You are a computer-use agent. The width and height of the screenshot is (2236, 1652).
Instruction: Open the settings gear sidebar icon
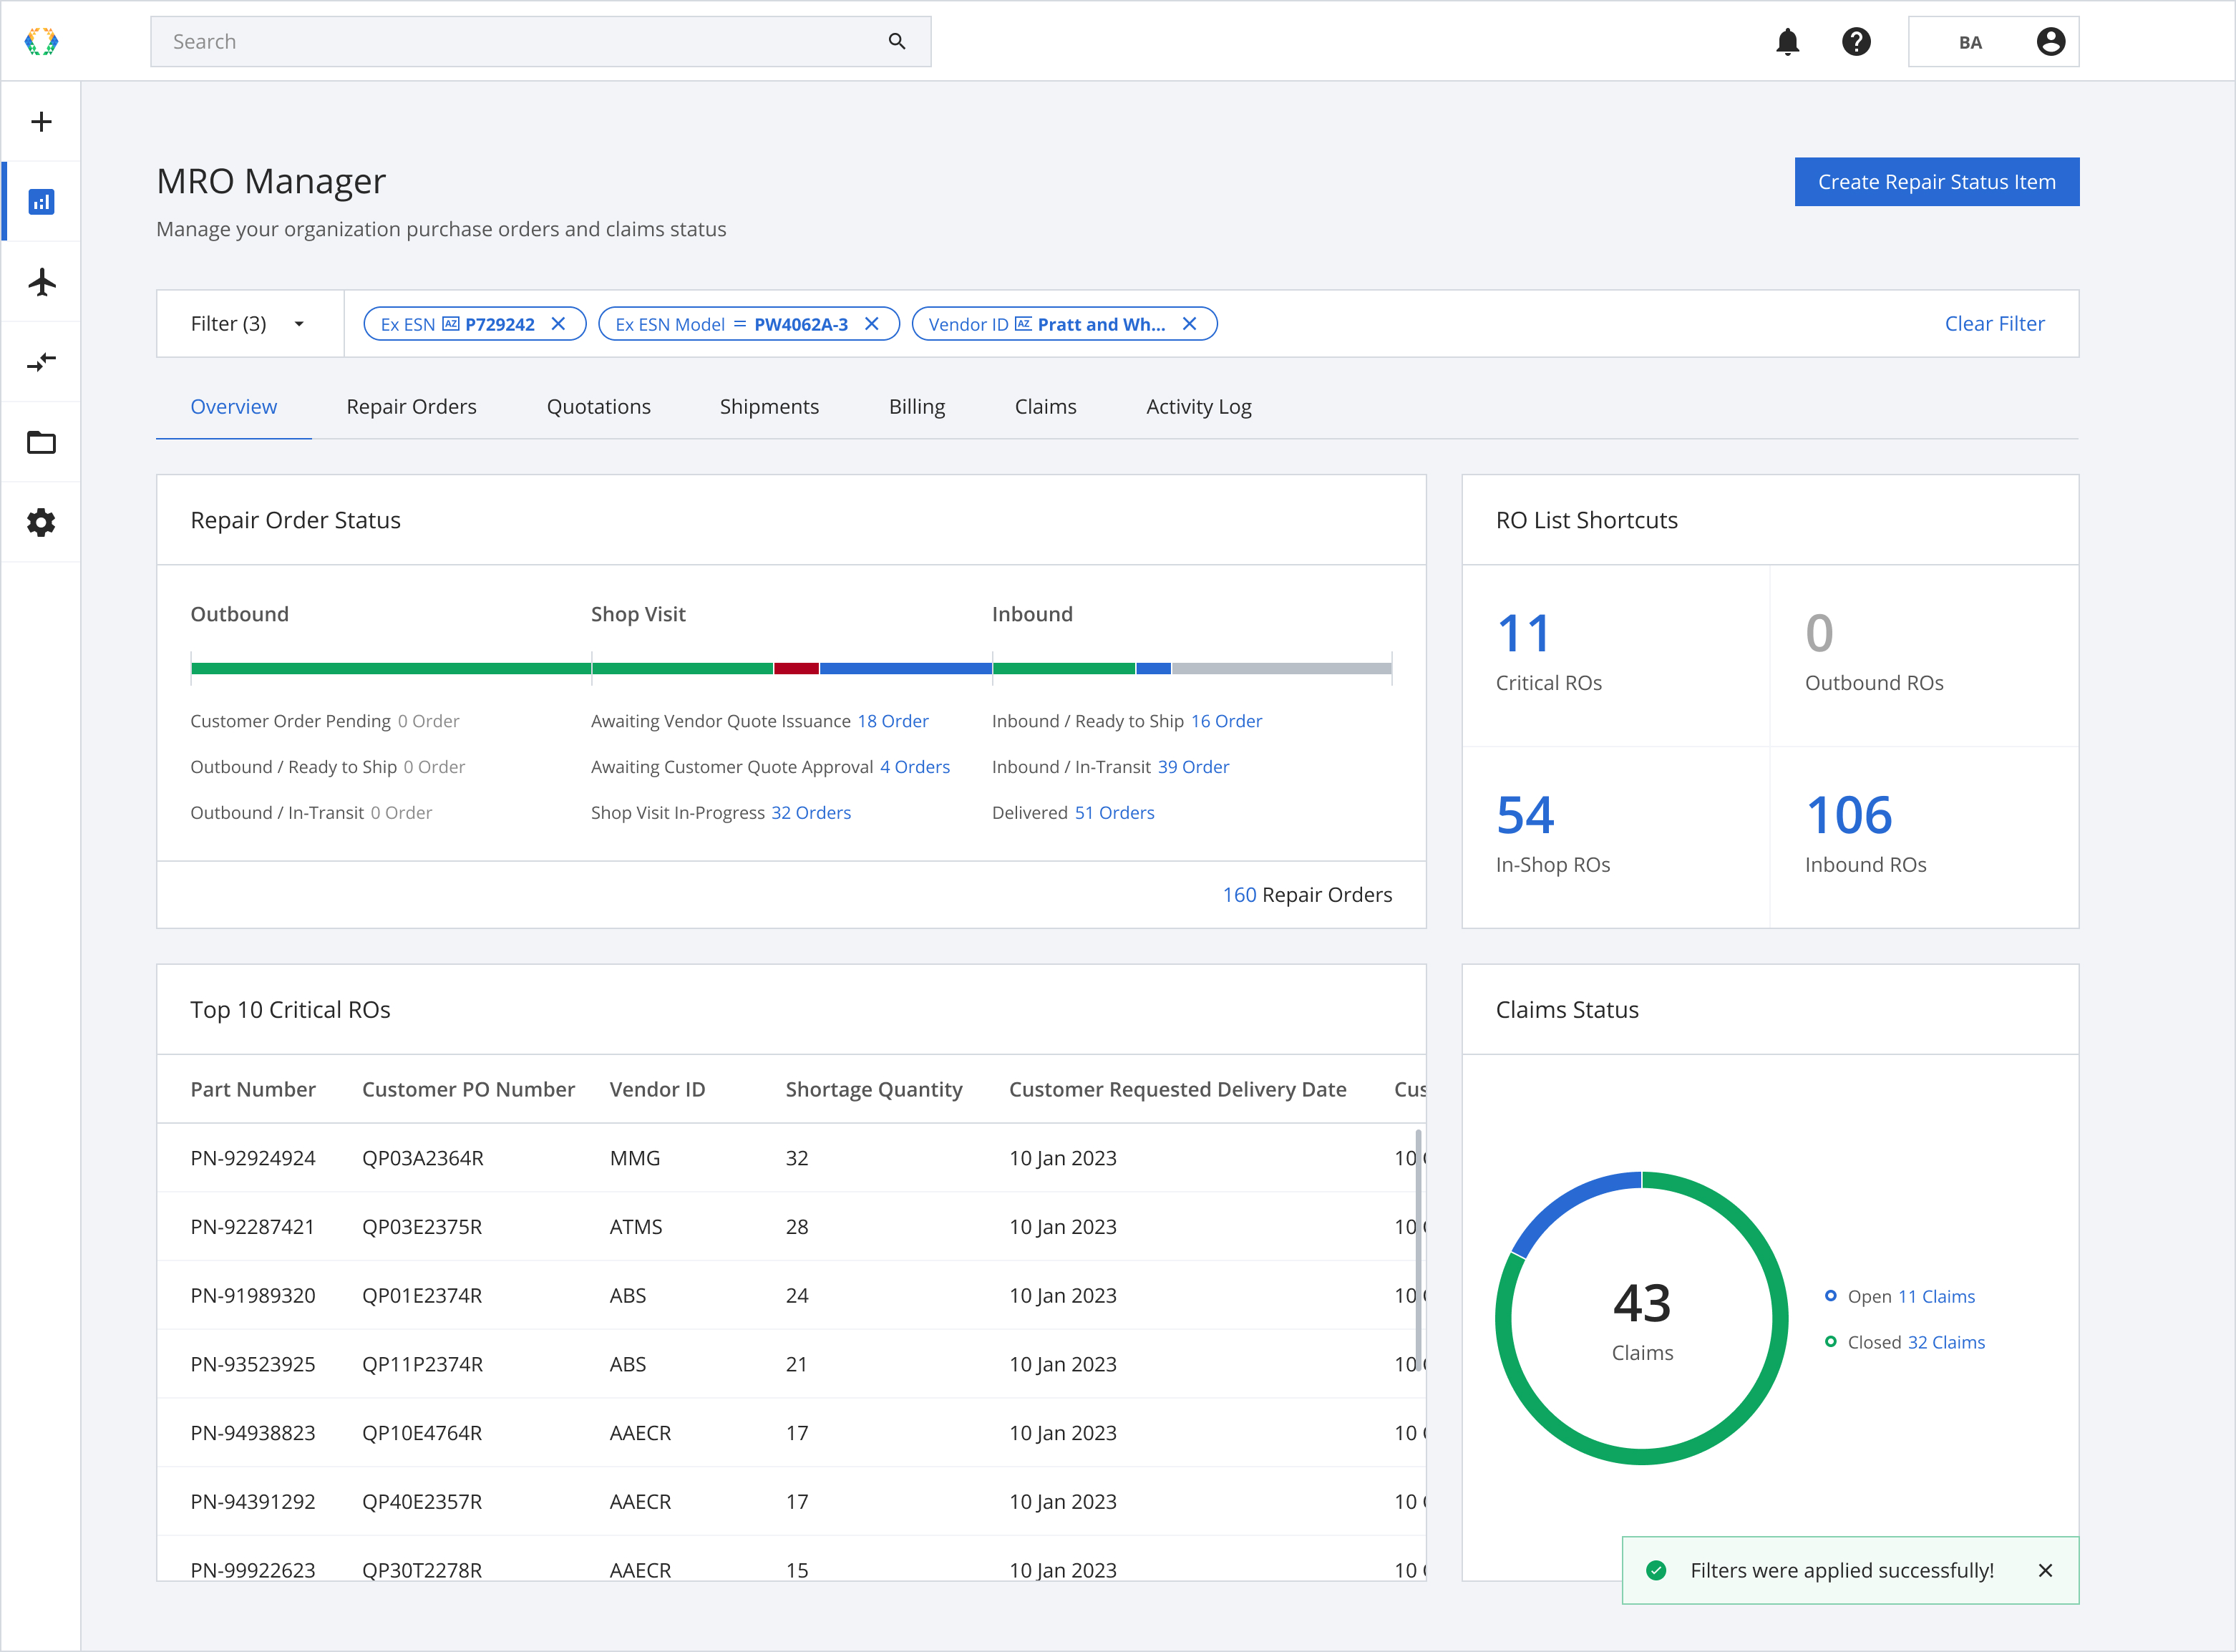[41, 522]
